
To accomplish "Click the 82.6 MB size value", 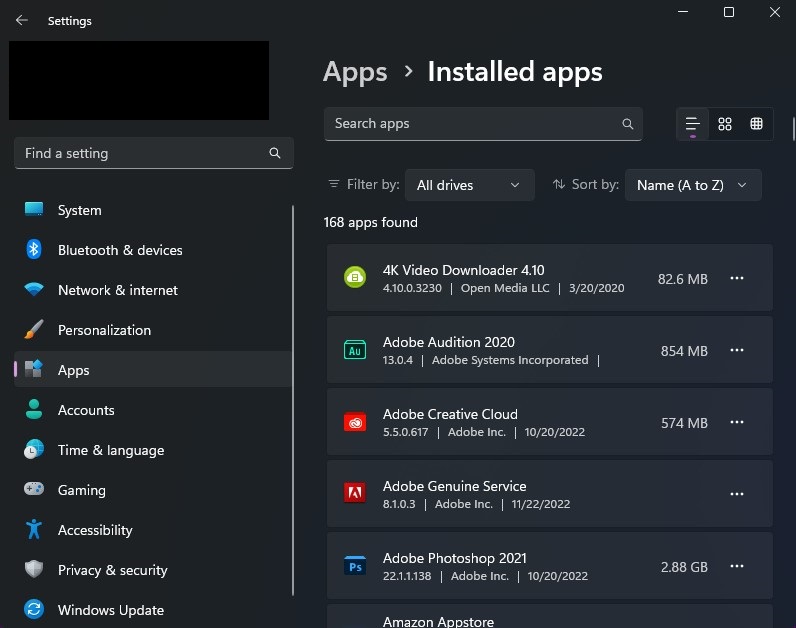I will point(683,279).
